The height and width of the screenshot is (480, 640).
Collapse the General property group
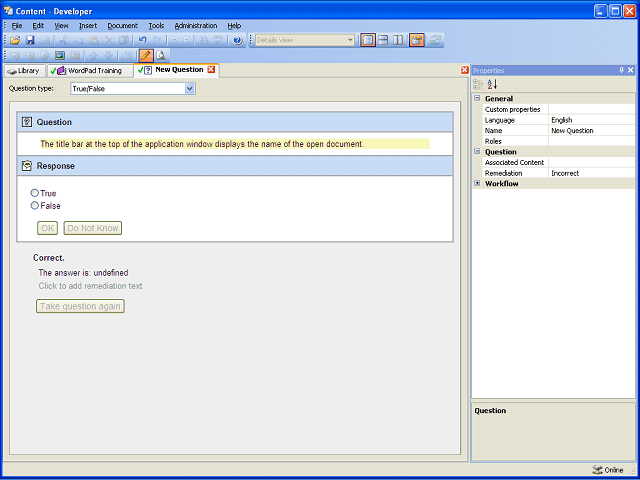[477, 98]
